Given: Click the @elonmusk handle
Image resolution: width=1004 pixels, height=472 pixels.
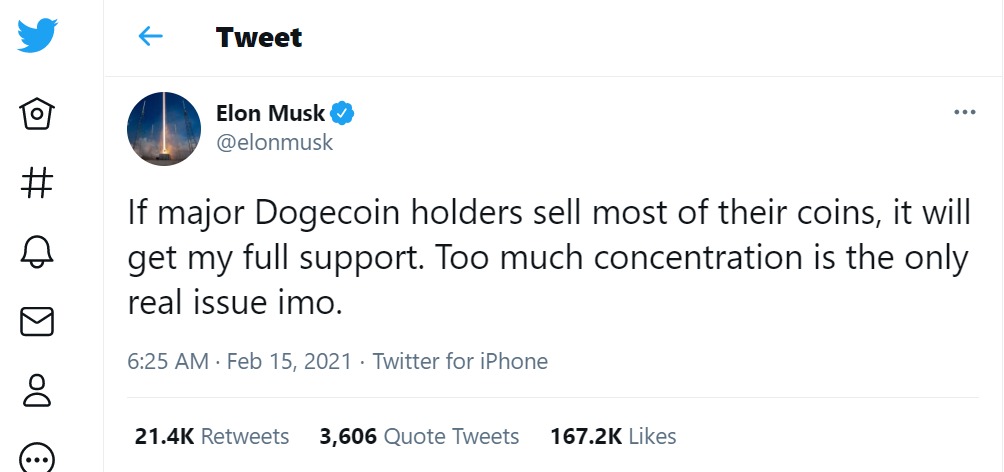Looking at the screenshot, I should click(x=275, y=142).
